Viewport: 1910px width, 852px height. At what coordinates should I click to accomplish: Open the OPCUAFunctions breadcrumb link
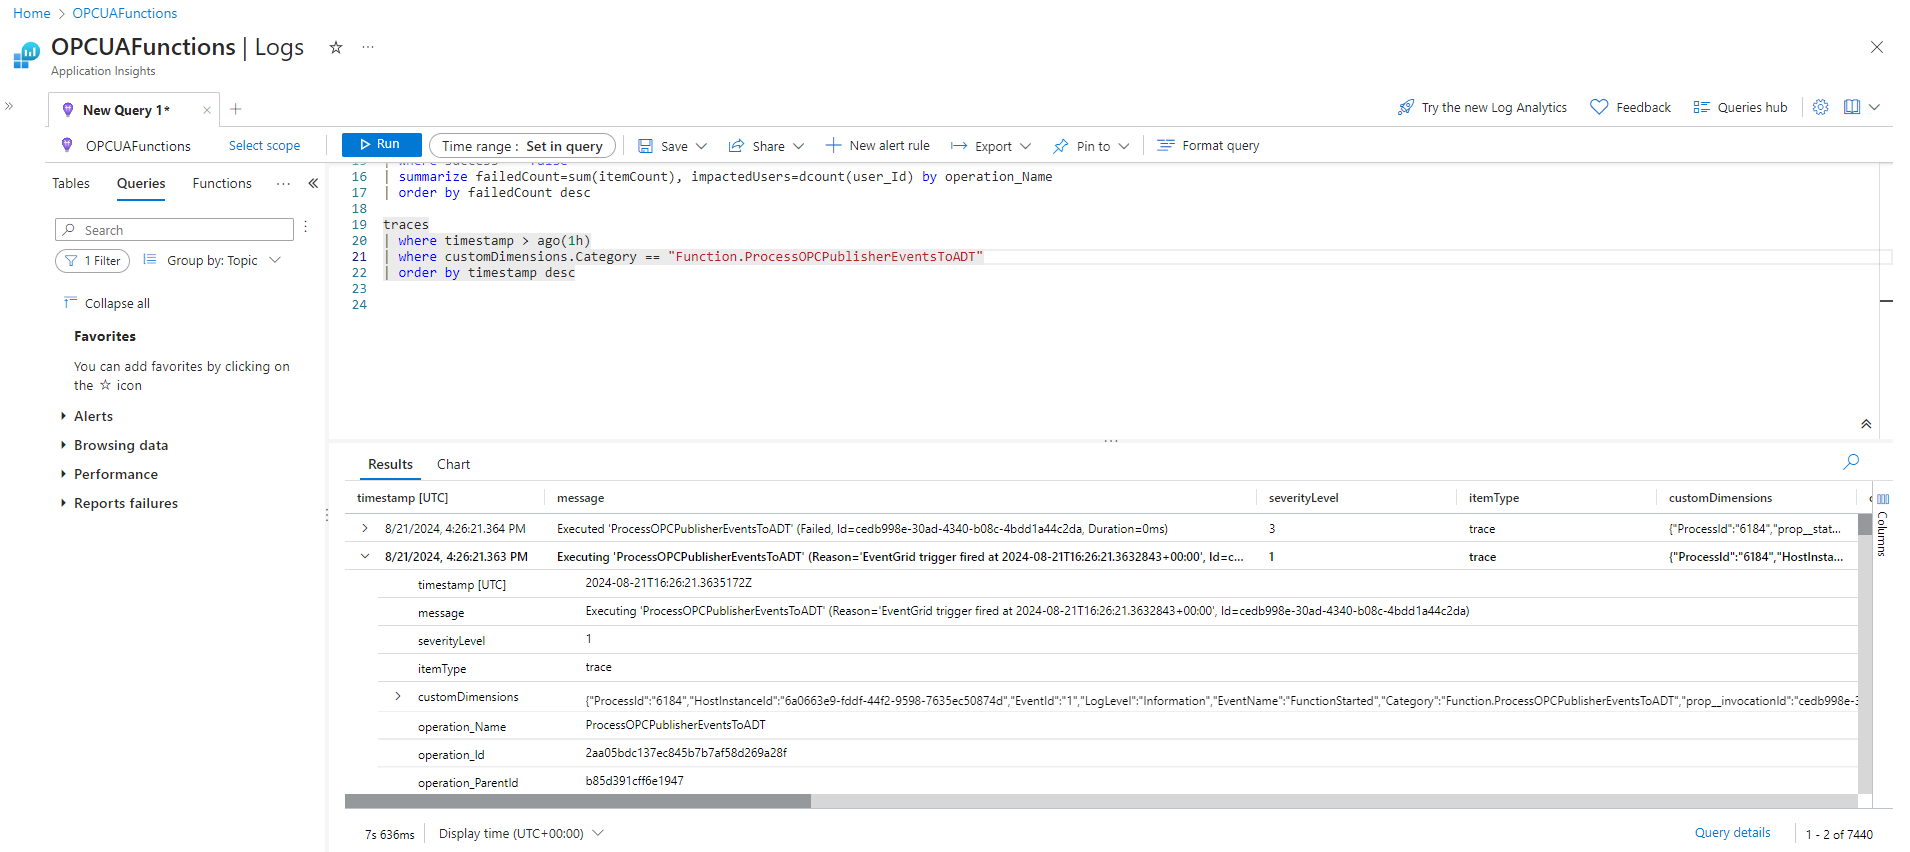point(124,13)
